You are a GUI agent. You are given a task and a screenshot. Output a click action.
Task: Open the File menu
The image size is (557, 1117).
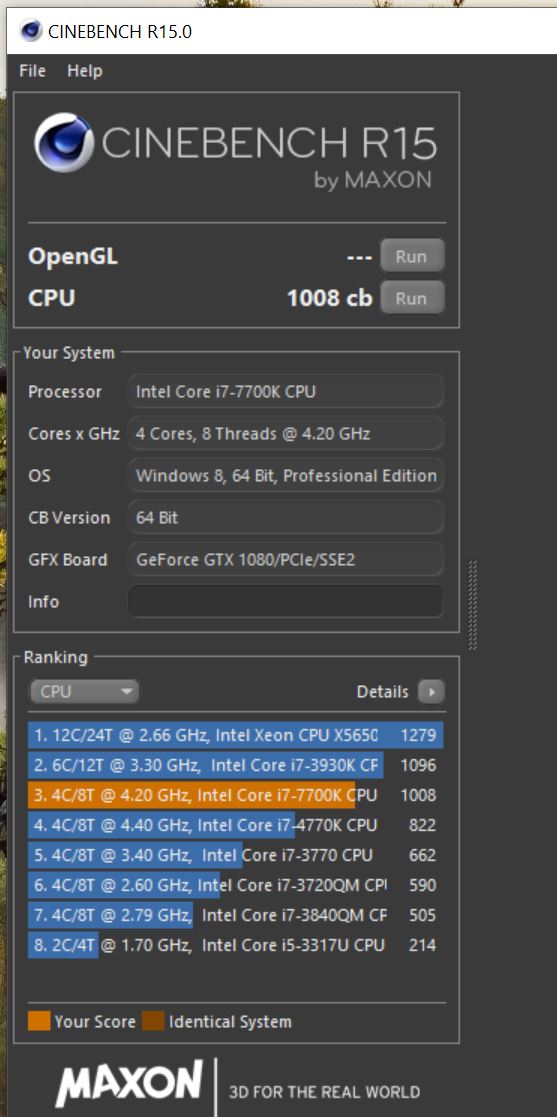click(33, 71)
